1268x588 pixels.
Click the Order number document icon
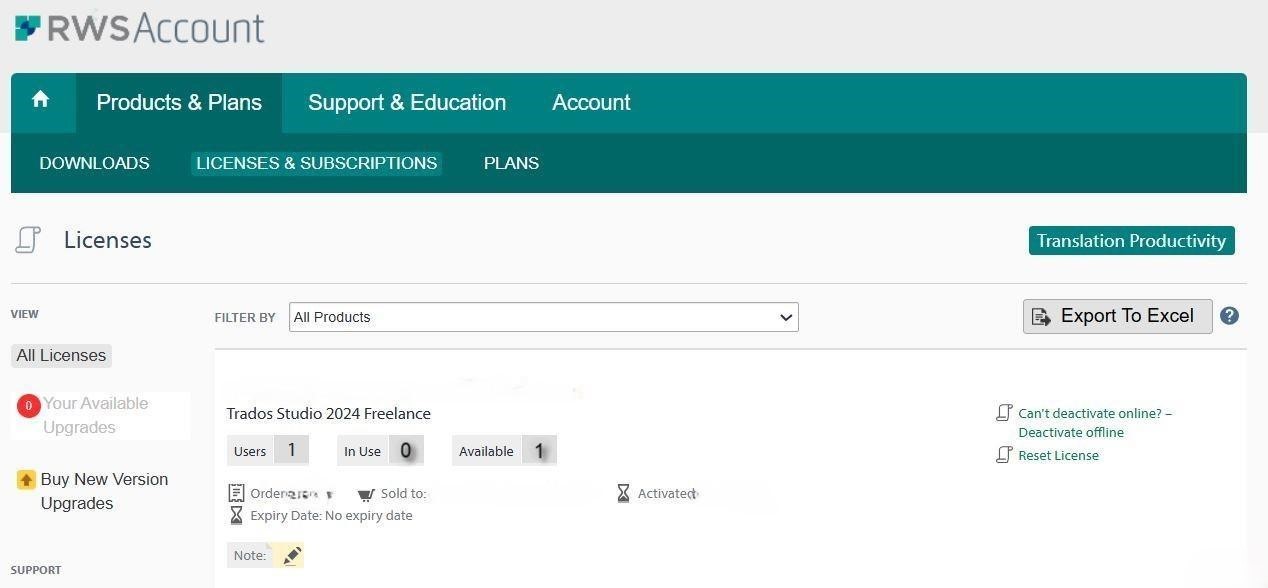(236, 493)
